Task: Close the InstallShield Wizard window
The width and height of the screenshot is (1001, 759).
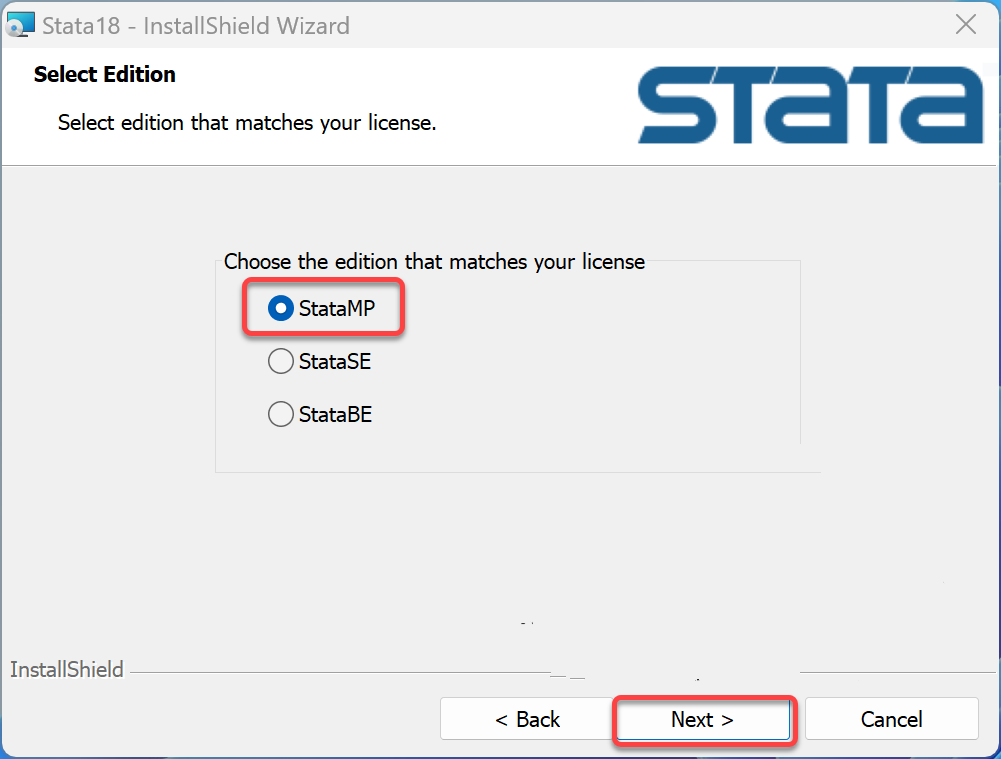Action: [966, 25]
